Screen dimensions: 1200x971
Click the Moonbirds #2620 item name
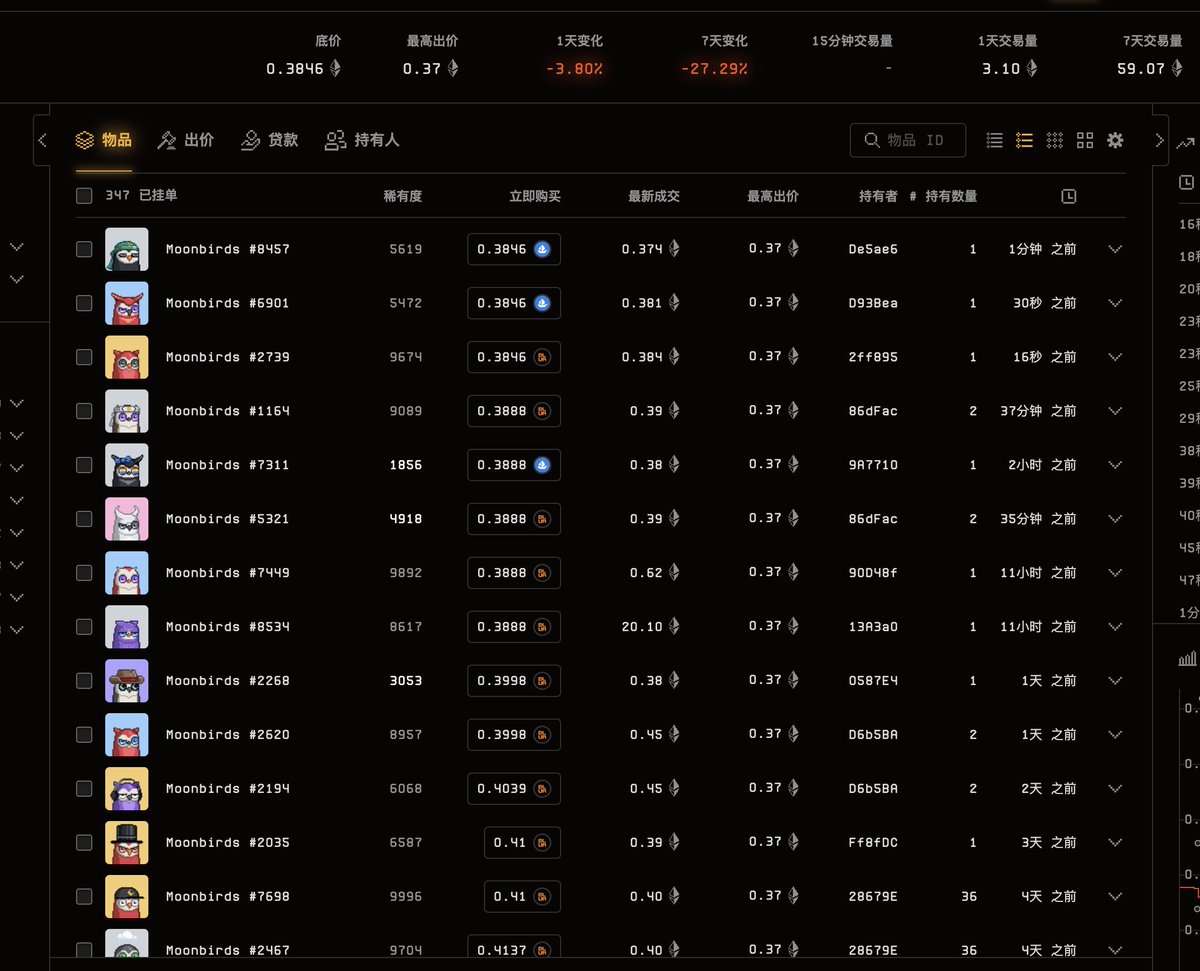pos(228,735)
